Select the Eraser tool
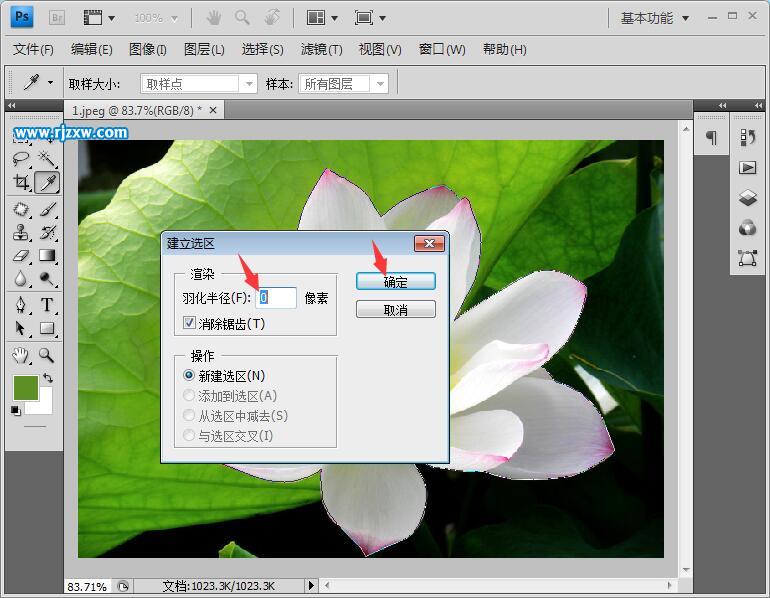The width and height of the screenshot is (770, 598). click(21, 256)
